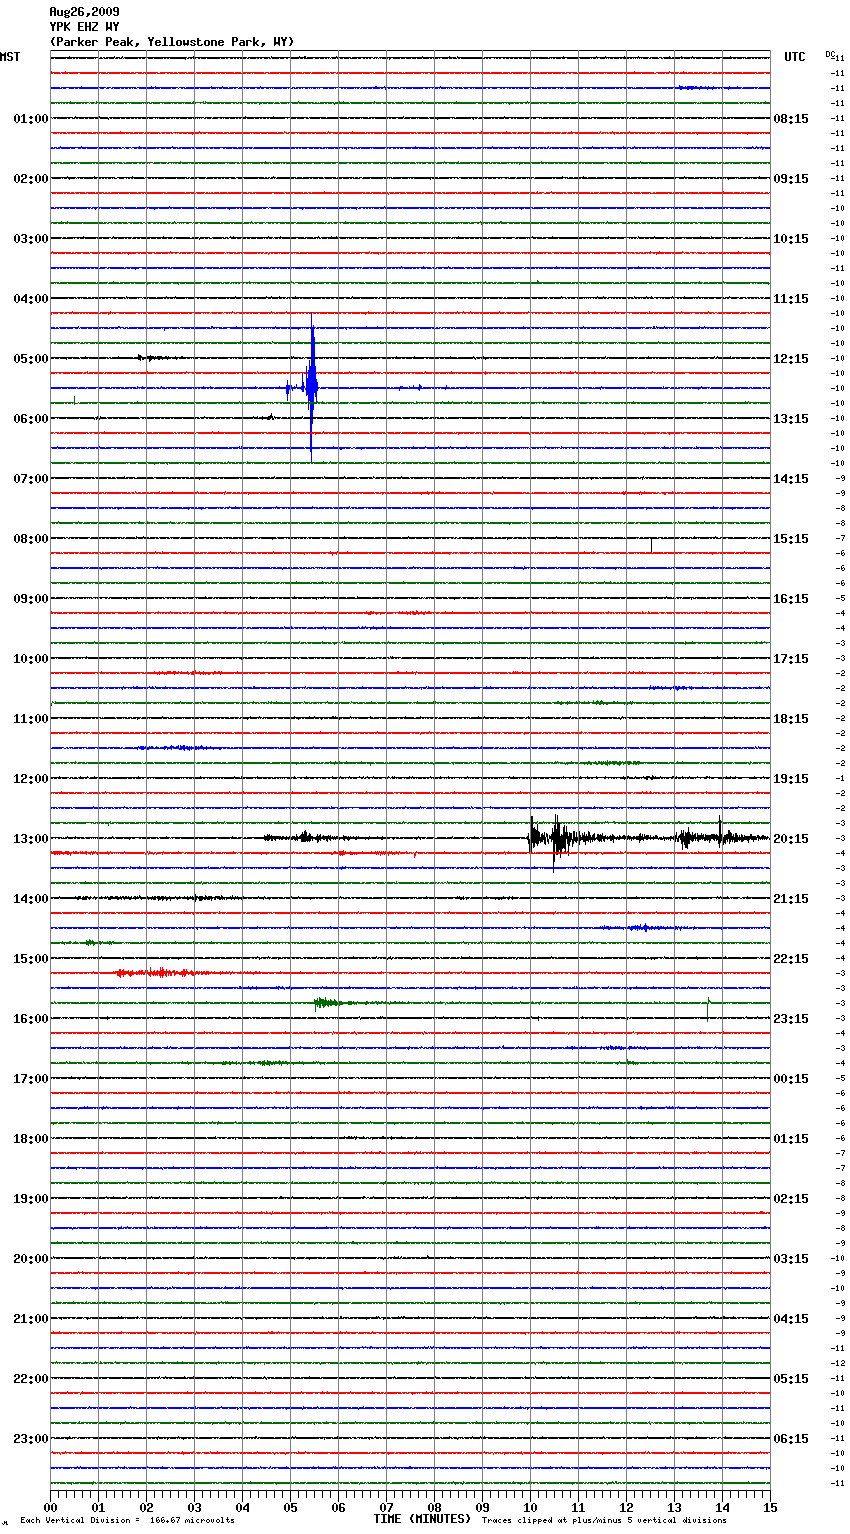Image resolution: width=850 pixels, height=1534 pixels.
Task: Click the 06:15 UTC time label
Action: click(x=791, y=1439)
